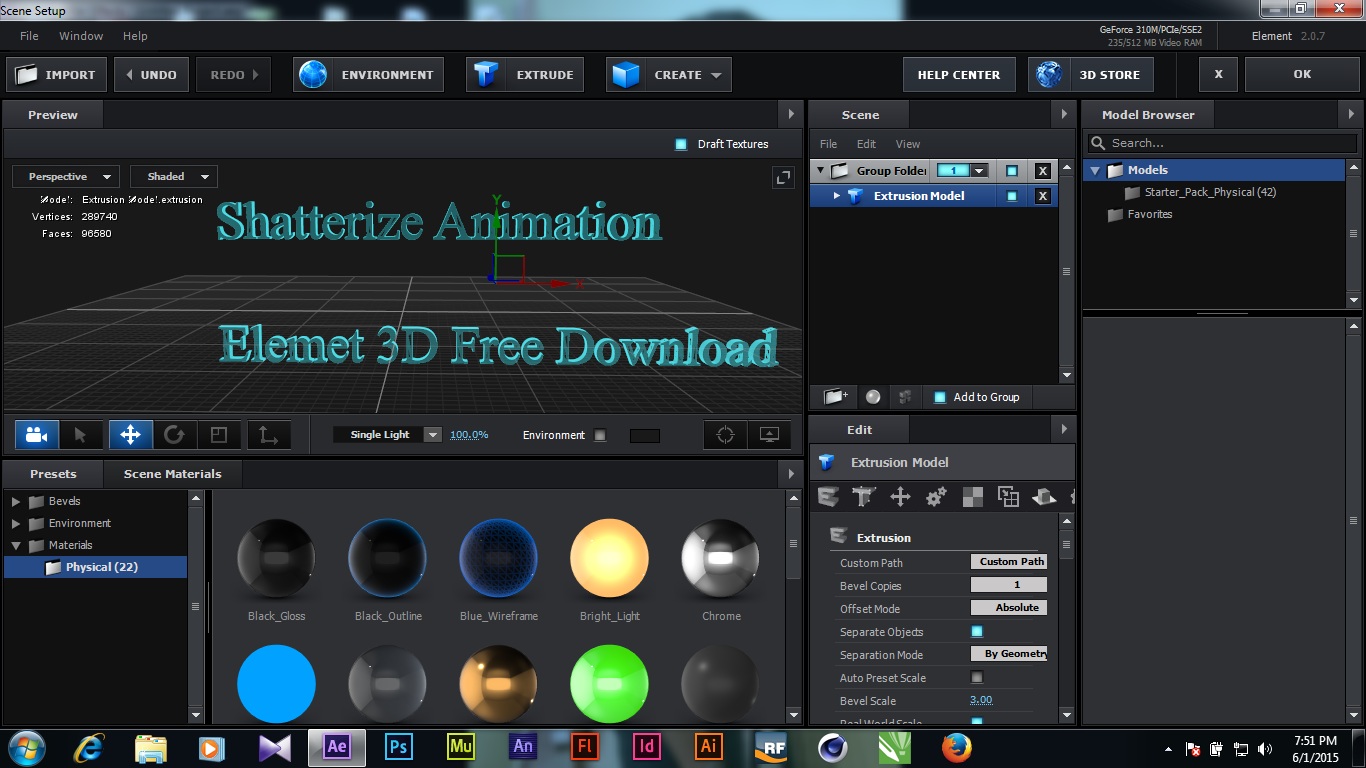The image size is (1366, 768).
Task: Open the Extrusion (E) settings icon
Action: click(x=828, y=496)
